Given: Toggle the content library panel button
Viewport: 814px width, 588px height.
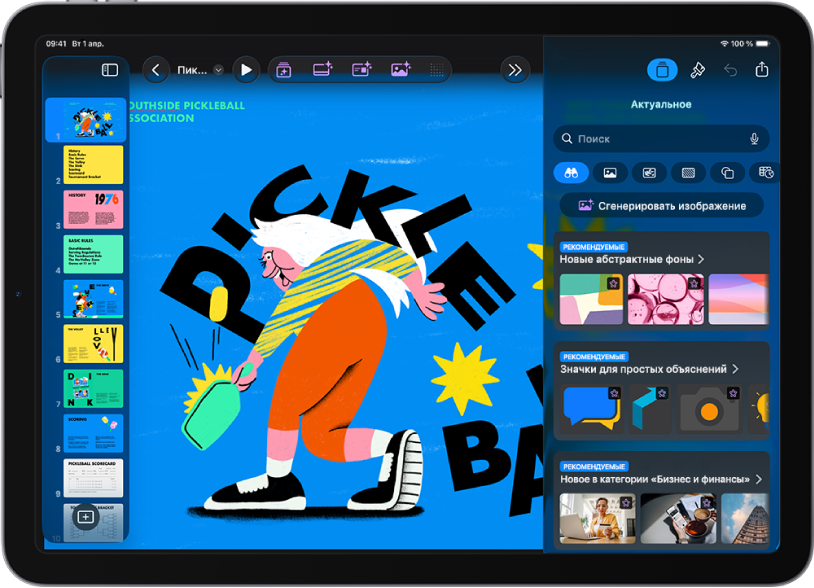Looking at the screenshot, I should (662, 70).
